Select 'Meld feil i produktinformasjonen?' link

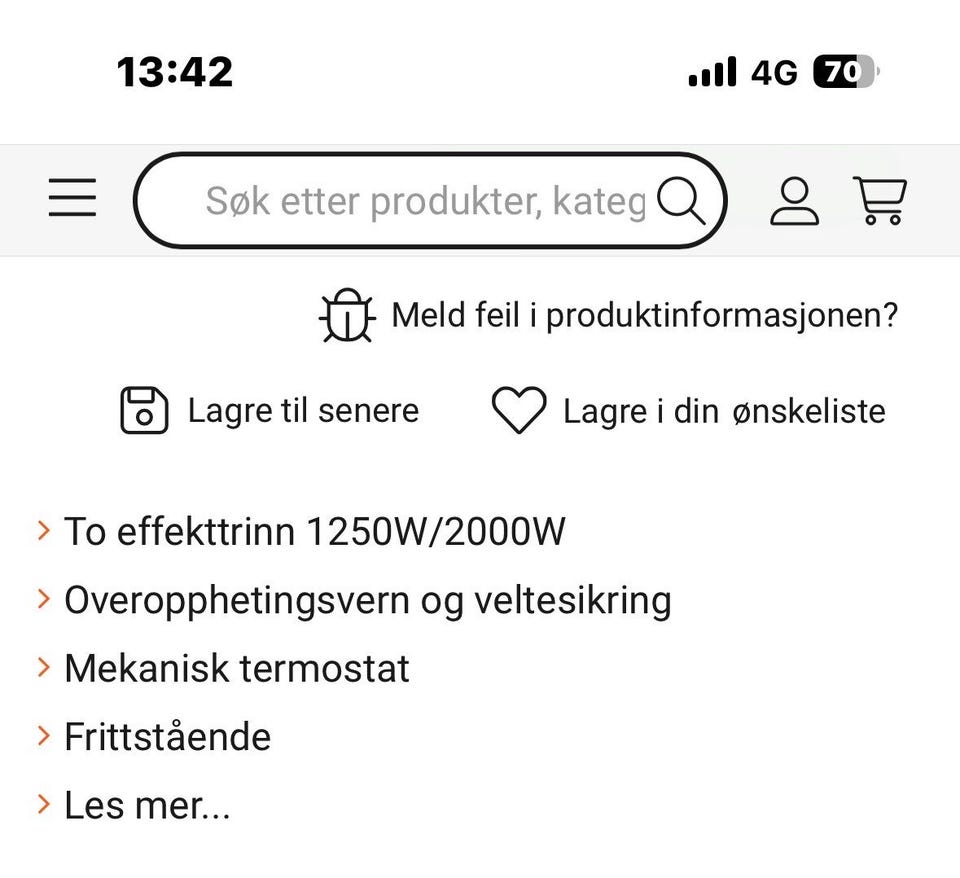click(x=644, y=316)
